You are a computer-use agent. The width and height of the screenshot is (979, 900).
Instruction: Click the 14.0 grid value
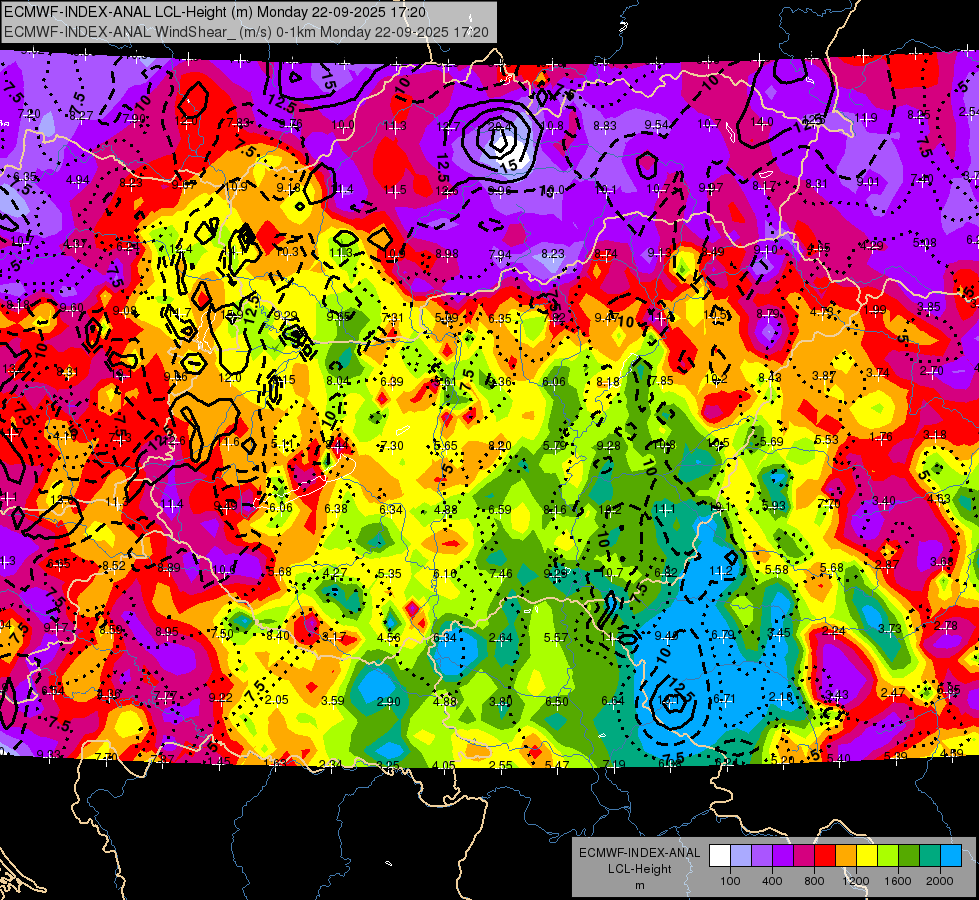click(761, 122)
